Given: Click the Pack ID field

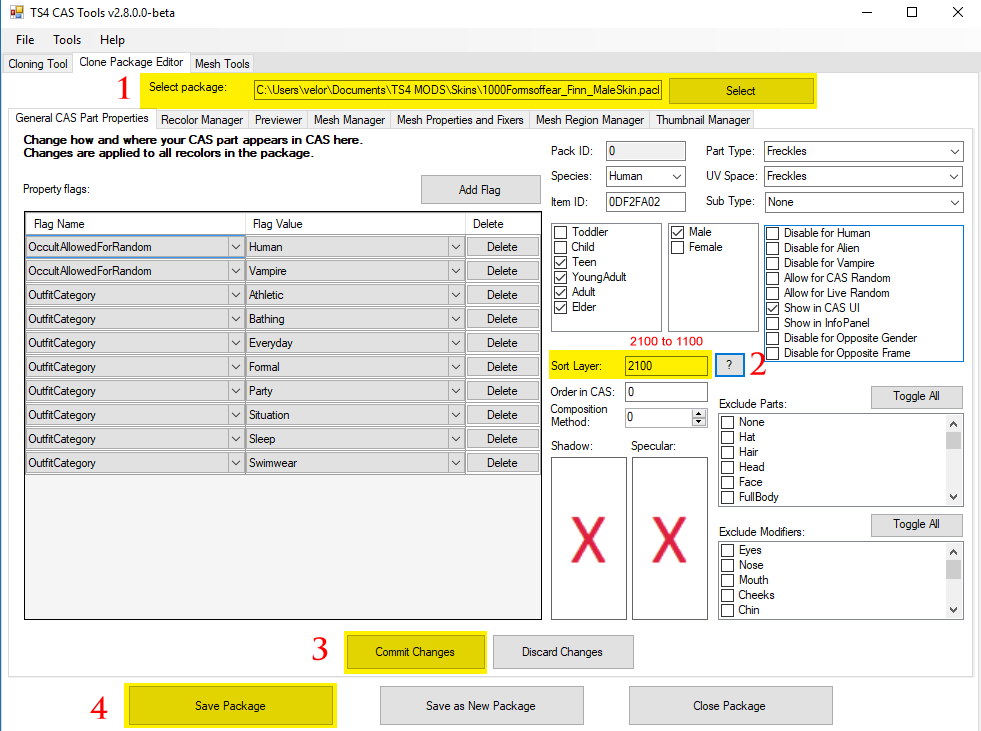Looking at the screenshot, I should (646, 151).
